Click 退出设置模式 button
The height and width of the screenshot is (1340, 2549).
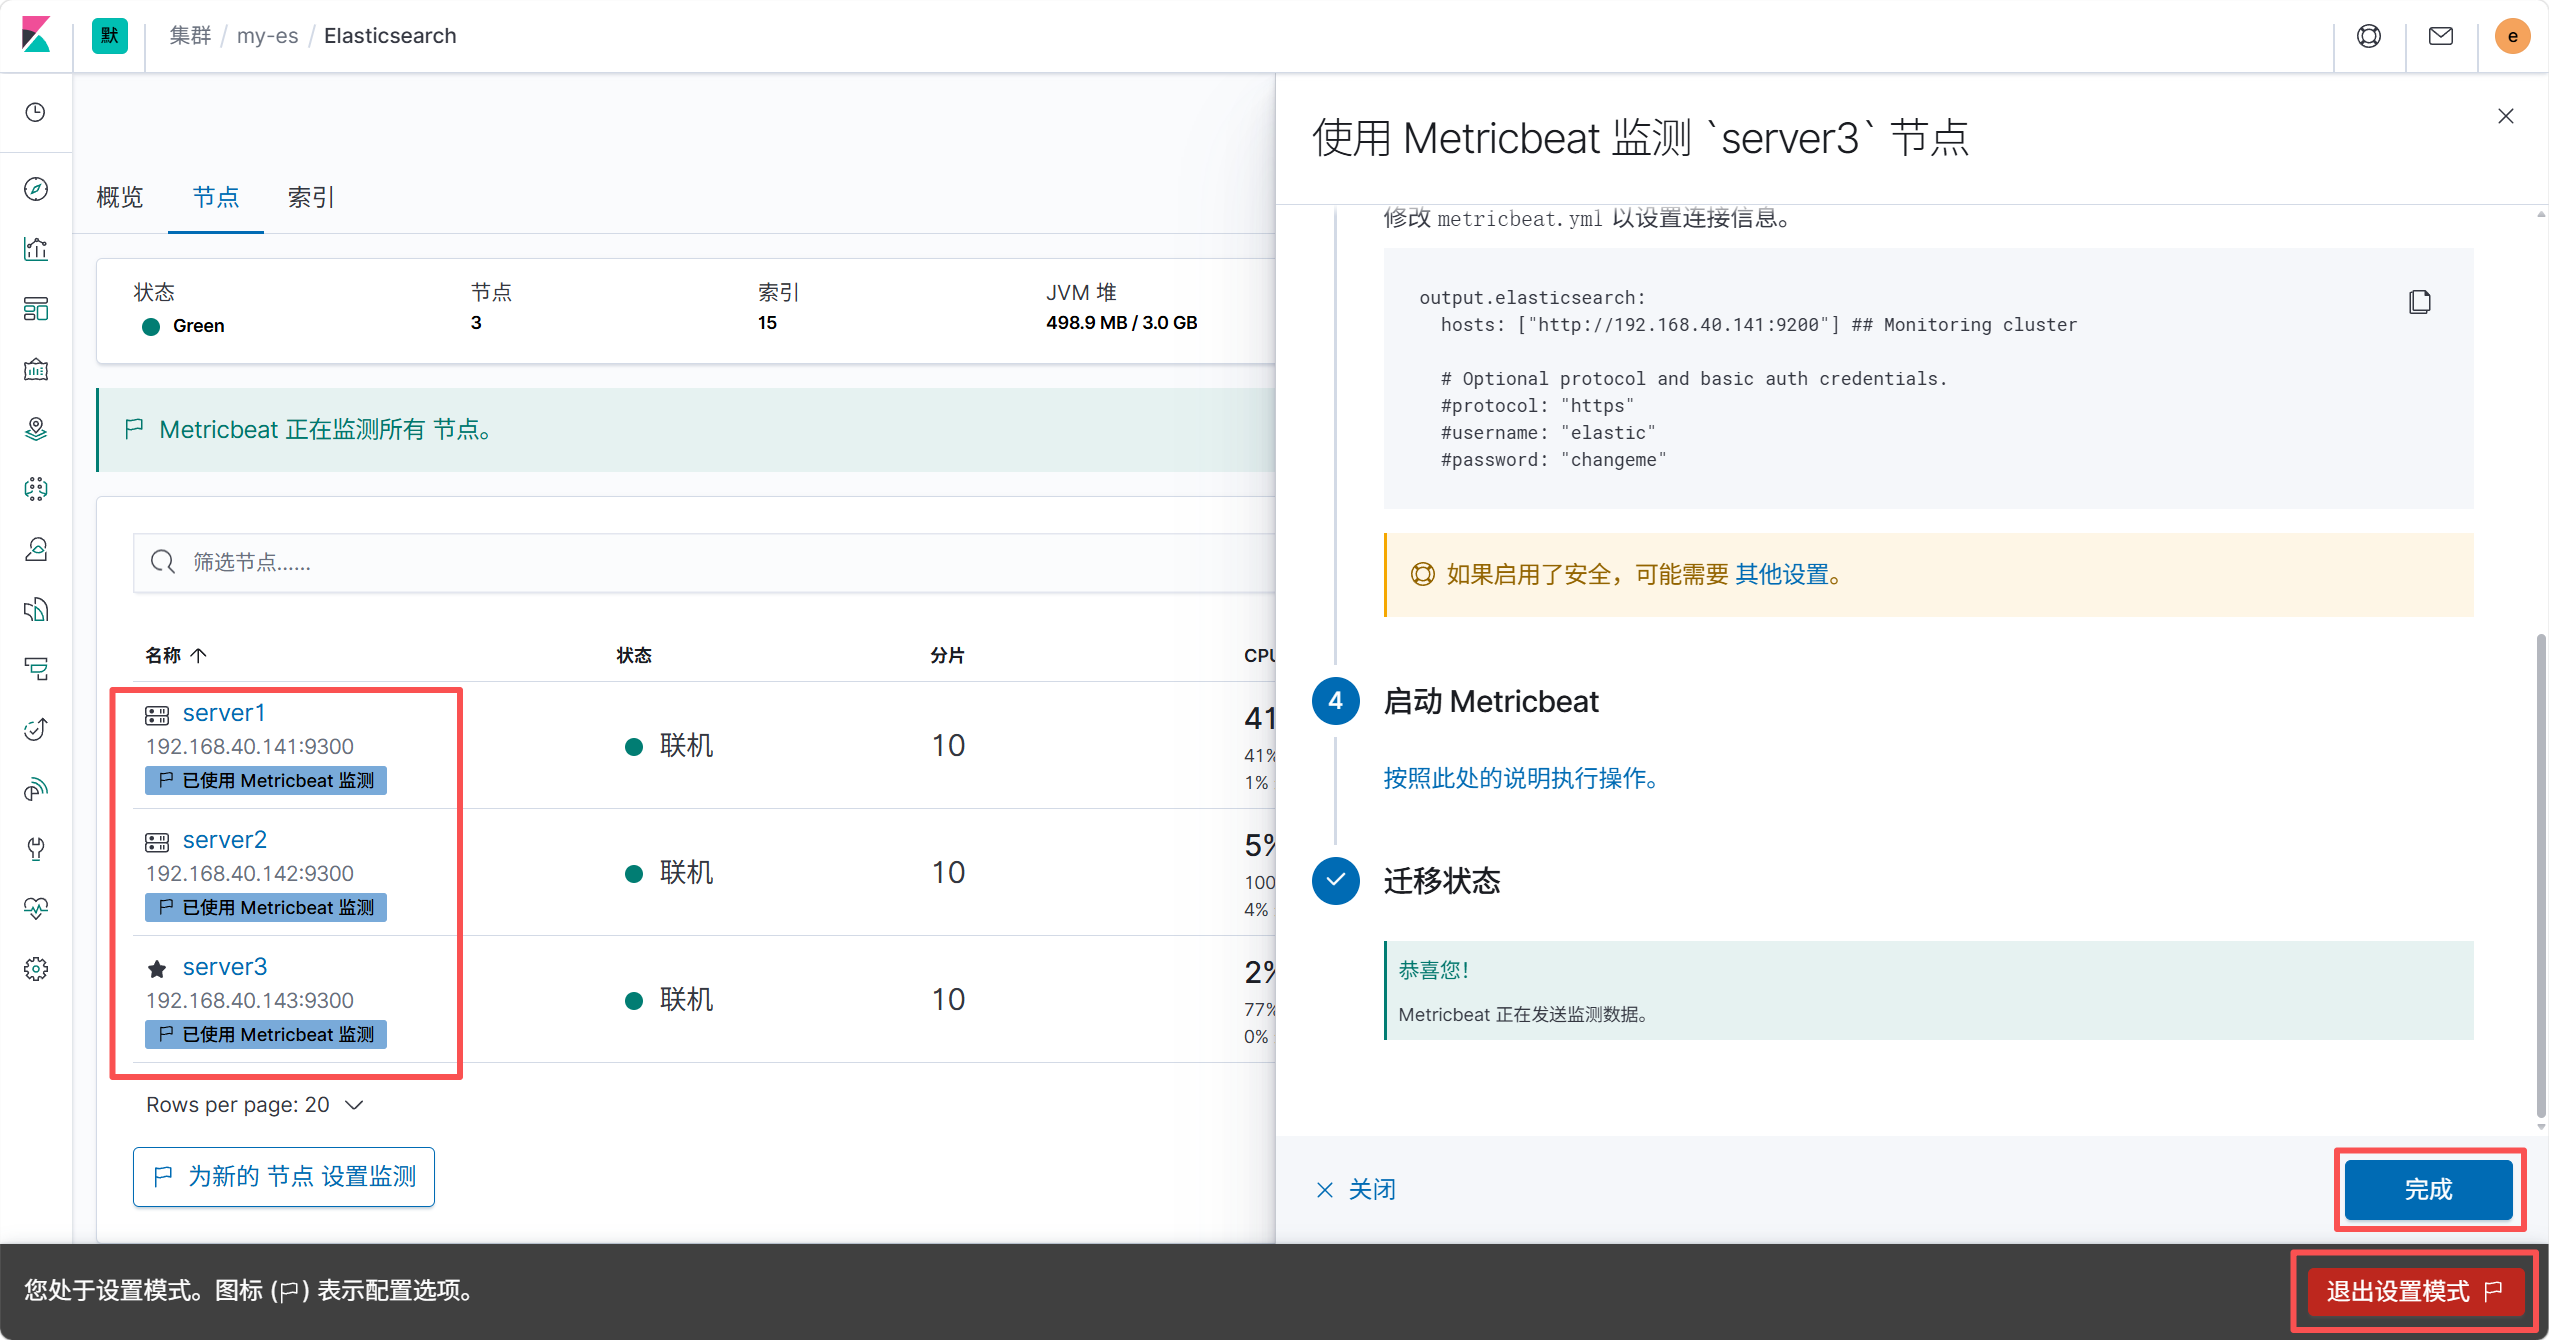click(2415, 1291)
